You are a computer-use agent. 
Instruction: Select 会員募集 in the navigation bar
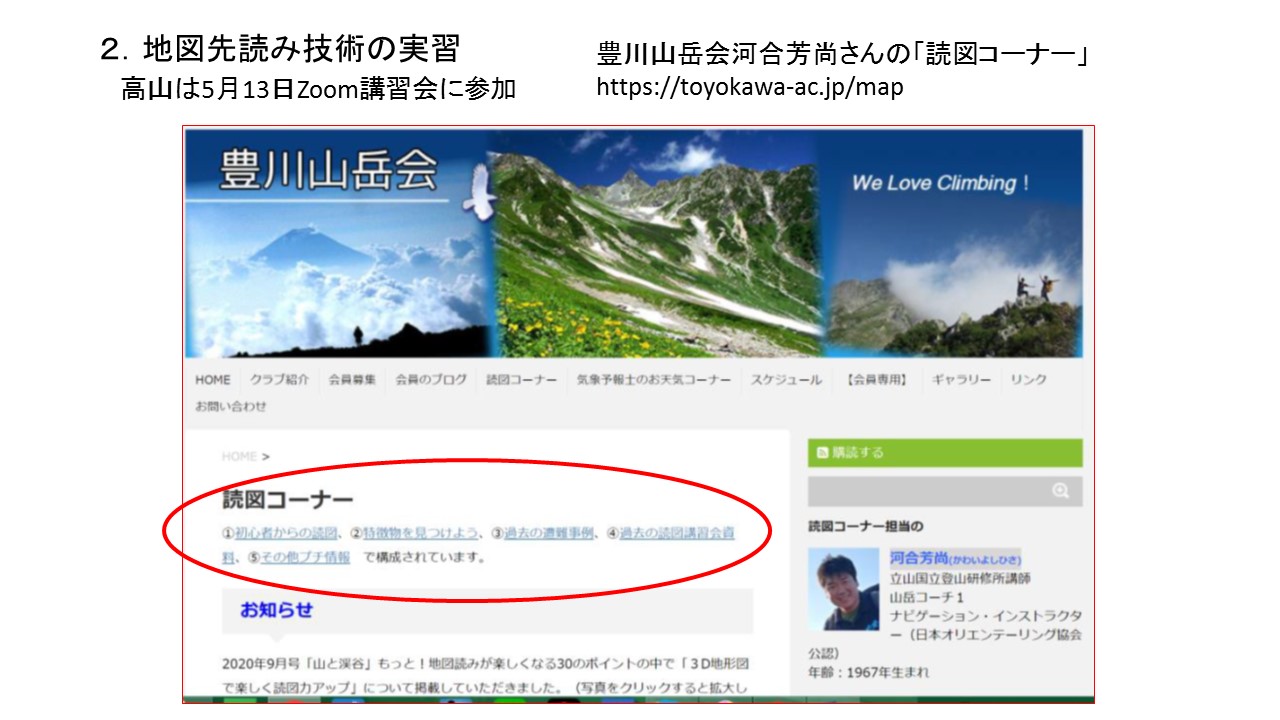pos(352,380)
